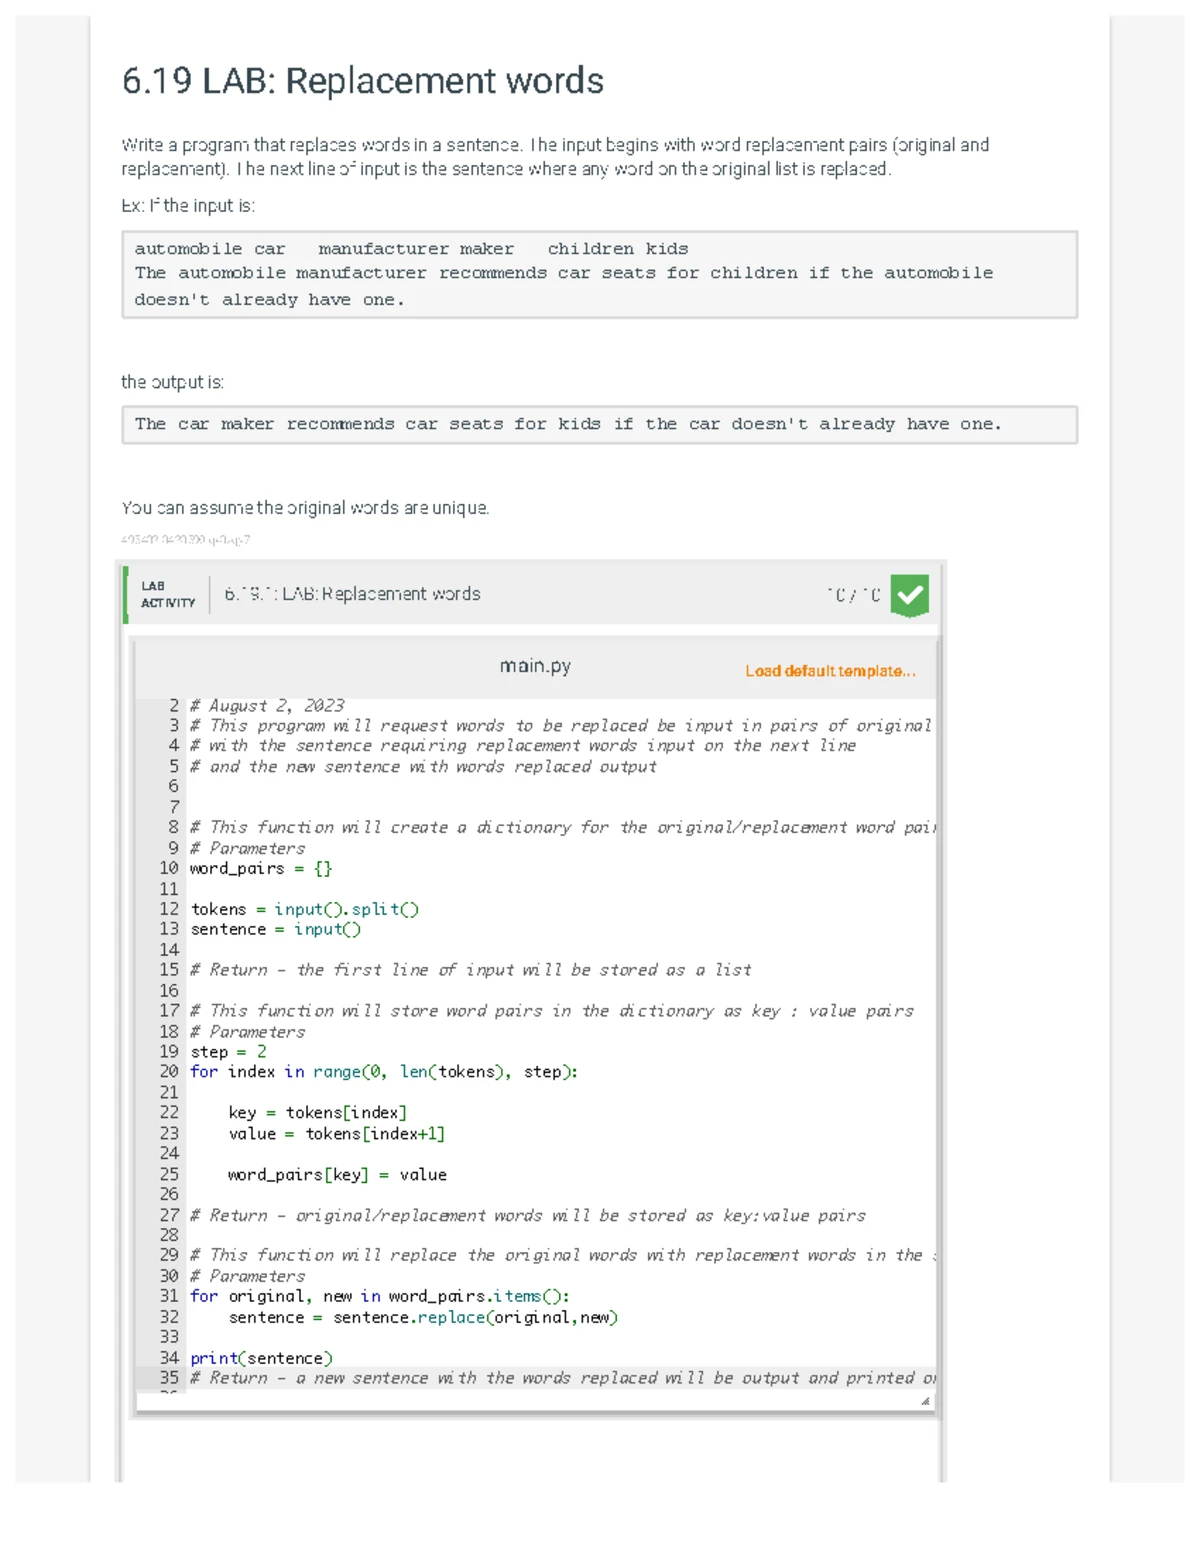Click line number 20 in the editor gutter
This screenshot has width=1200, height=1553.
coord(169,1072)
